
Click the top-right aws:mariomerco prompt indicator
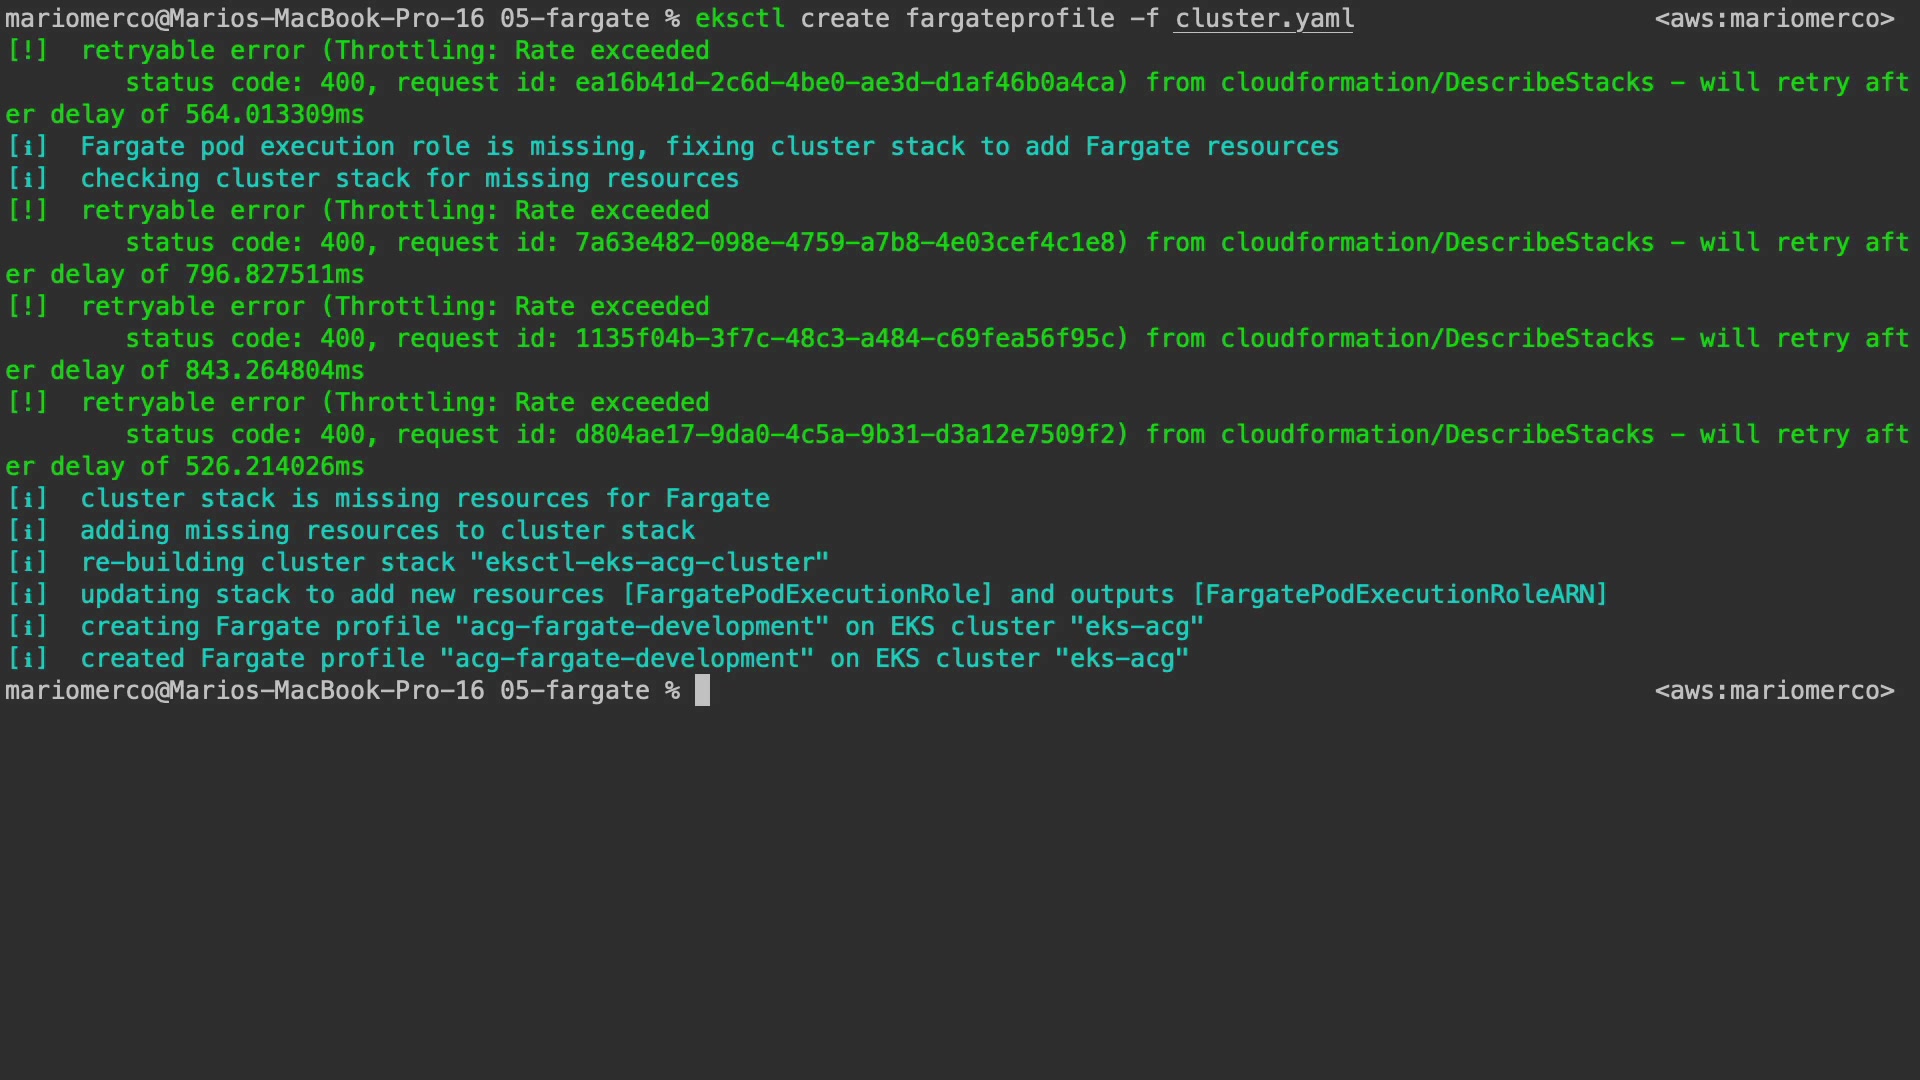[1774, 19]
